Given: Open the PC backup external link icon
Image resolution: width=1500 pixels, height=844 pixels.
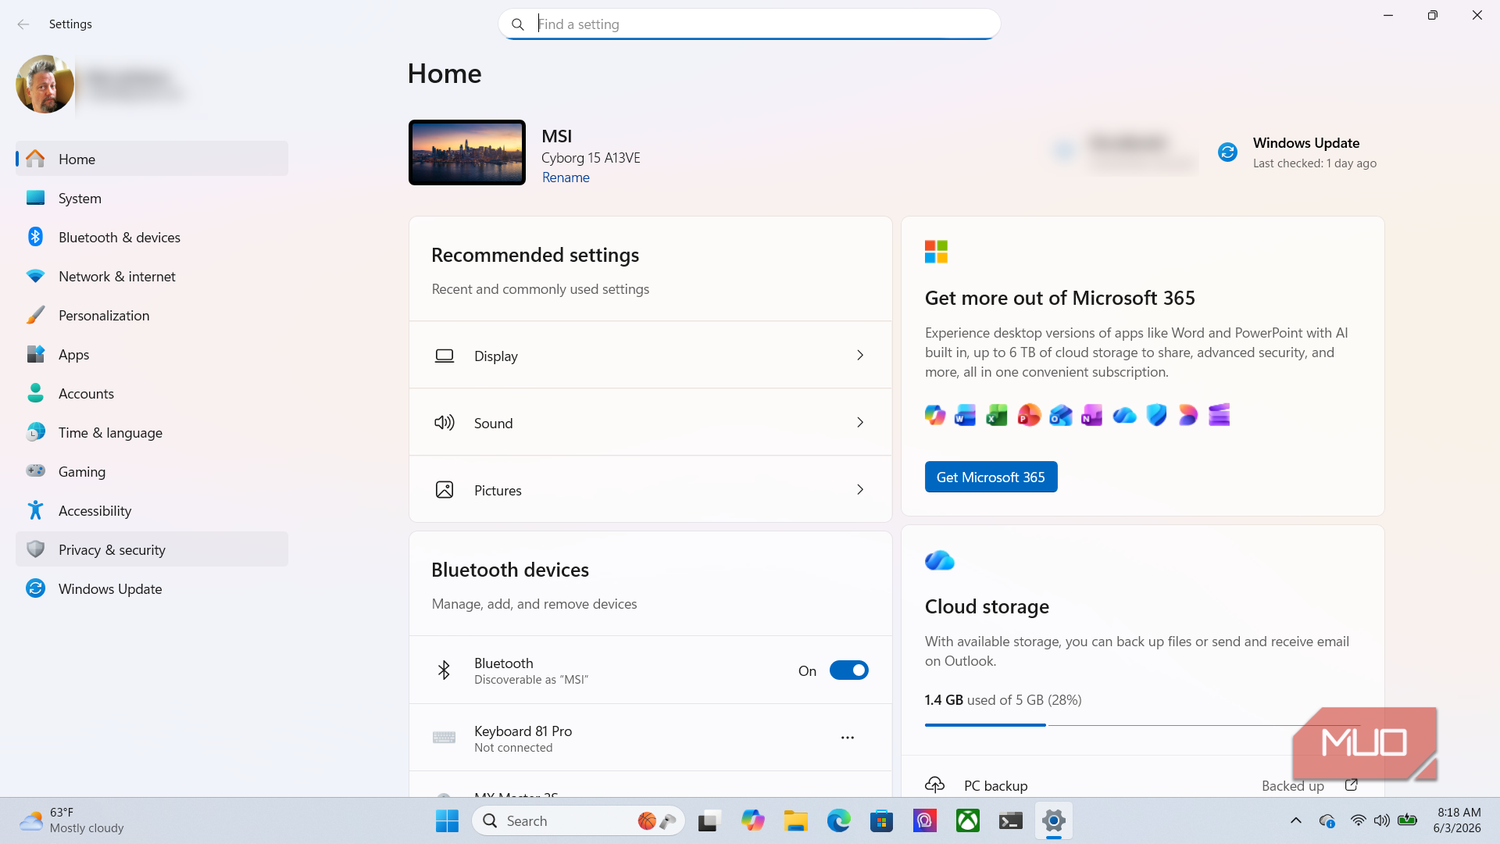Looking at the screenshot, I should click(1351, 785).
